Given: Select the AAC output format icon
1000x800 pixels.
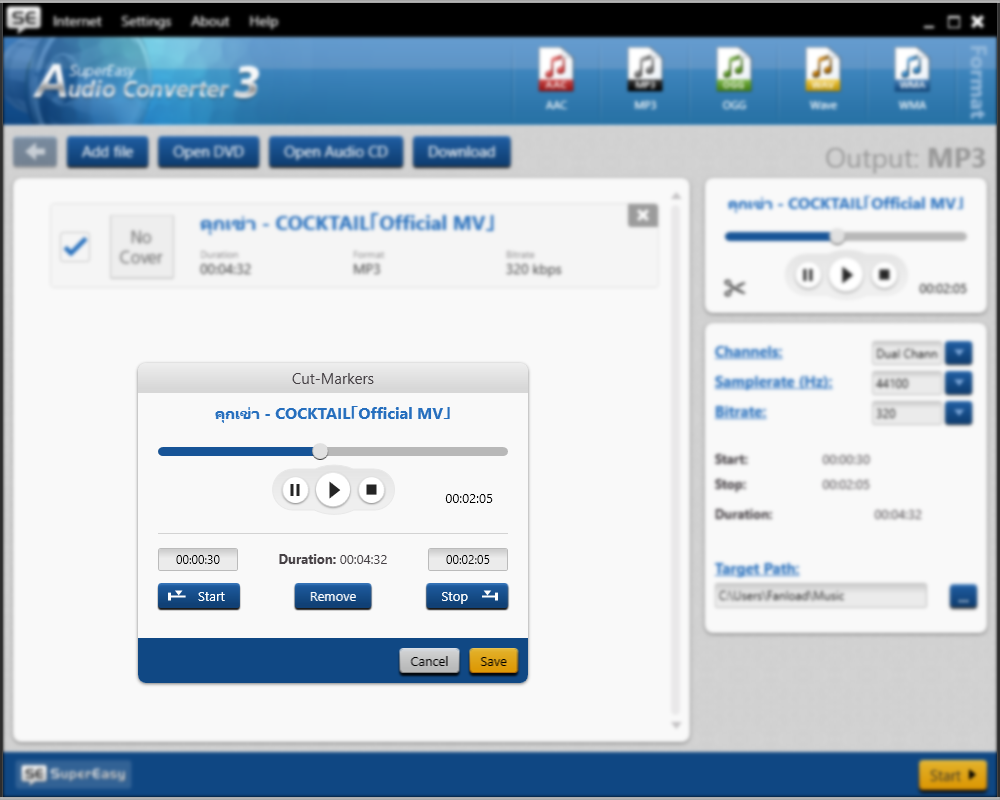Looking at the screenshot, I should pos(556,78).
